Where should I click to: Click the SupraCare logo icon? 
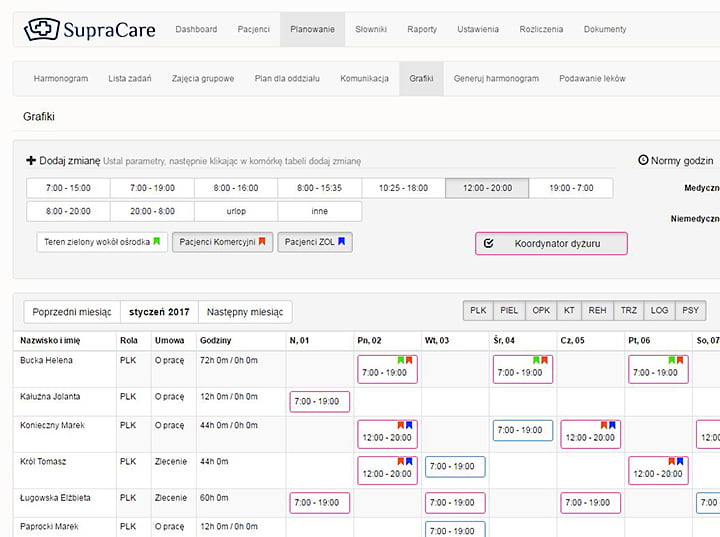pos(42,29)
